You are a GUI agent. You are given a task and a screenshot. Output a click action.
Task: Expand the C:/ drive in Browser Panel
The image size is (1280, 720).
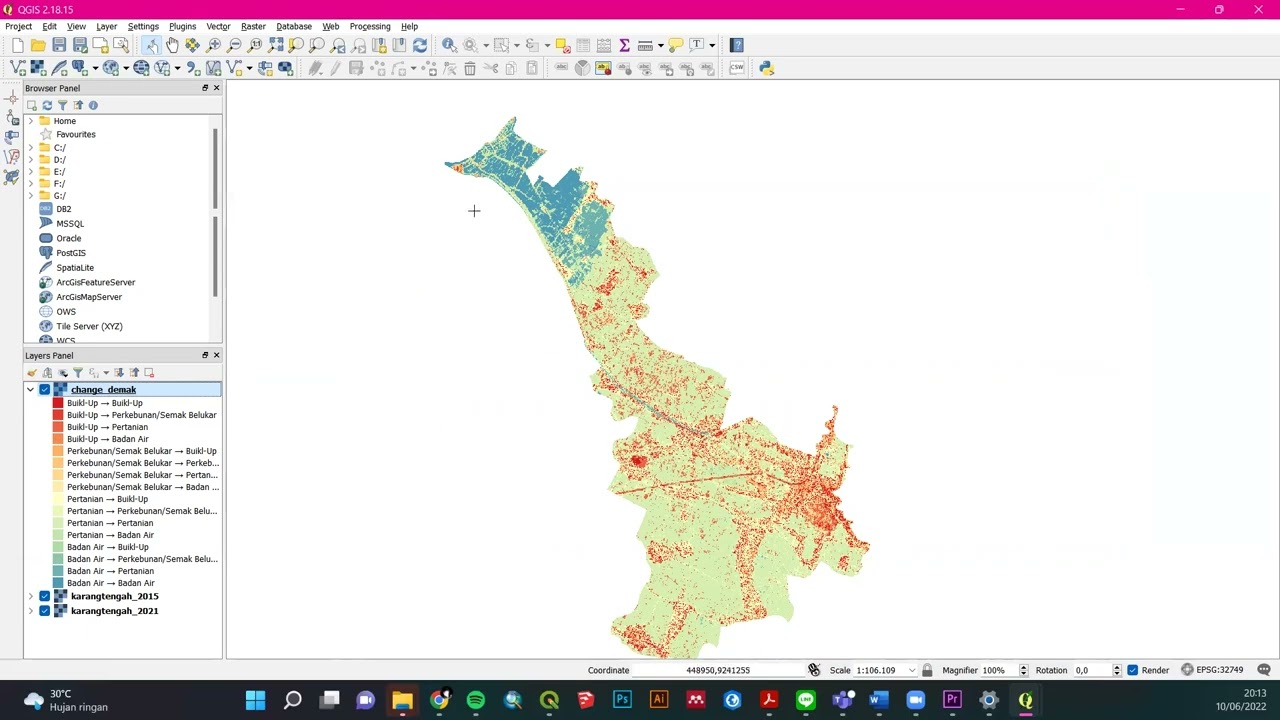point(30,147)
